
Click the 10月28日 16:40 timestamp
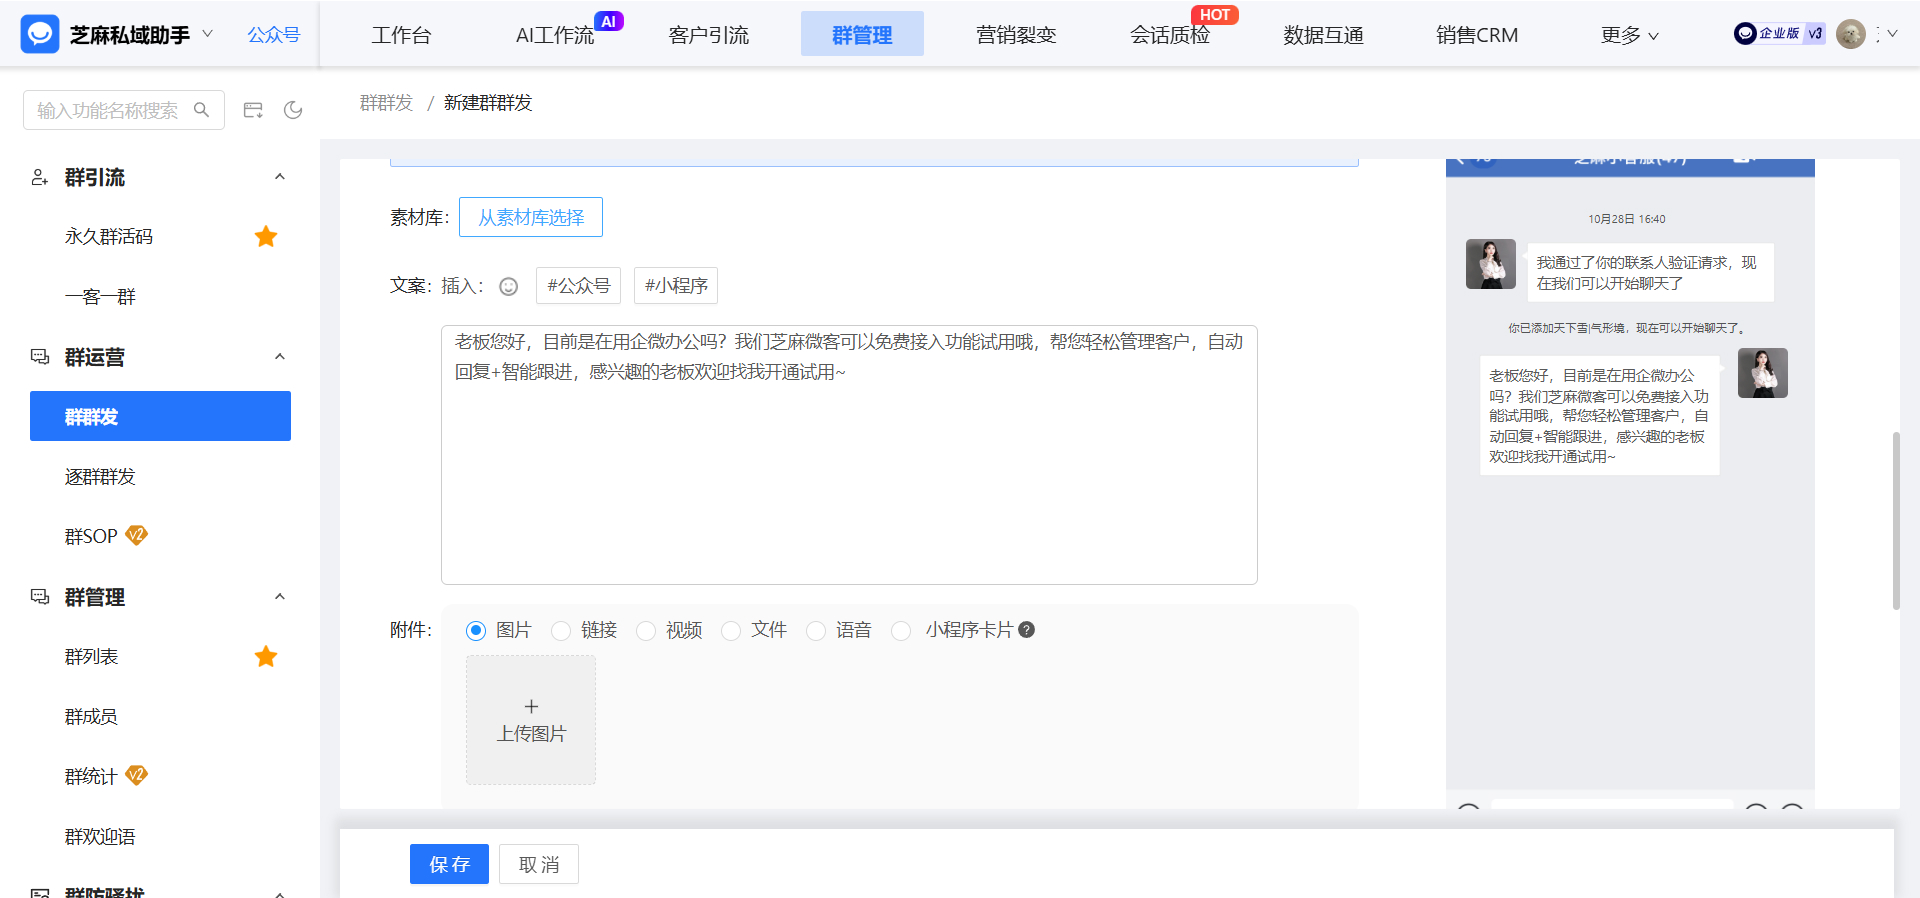tap(1627, 219)
